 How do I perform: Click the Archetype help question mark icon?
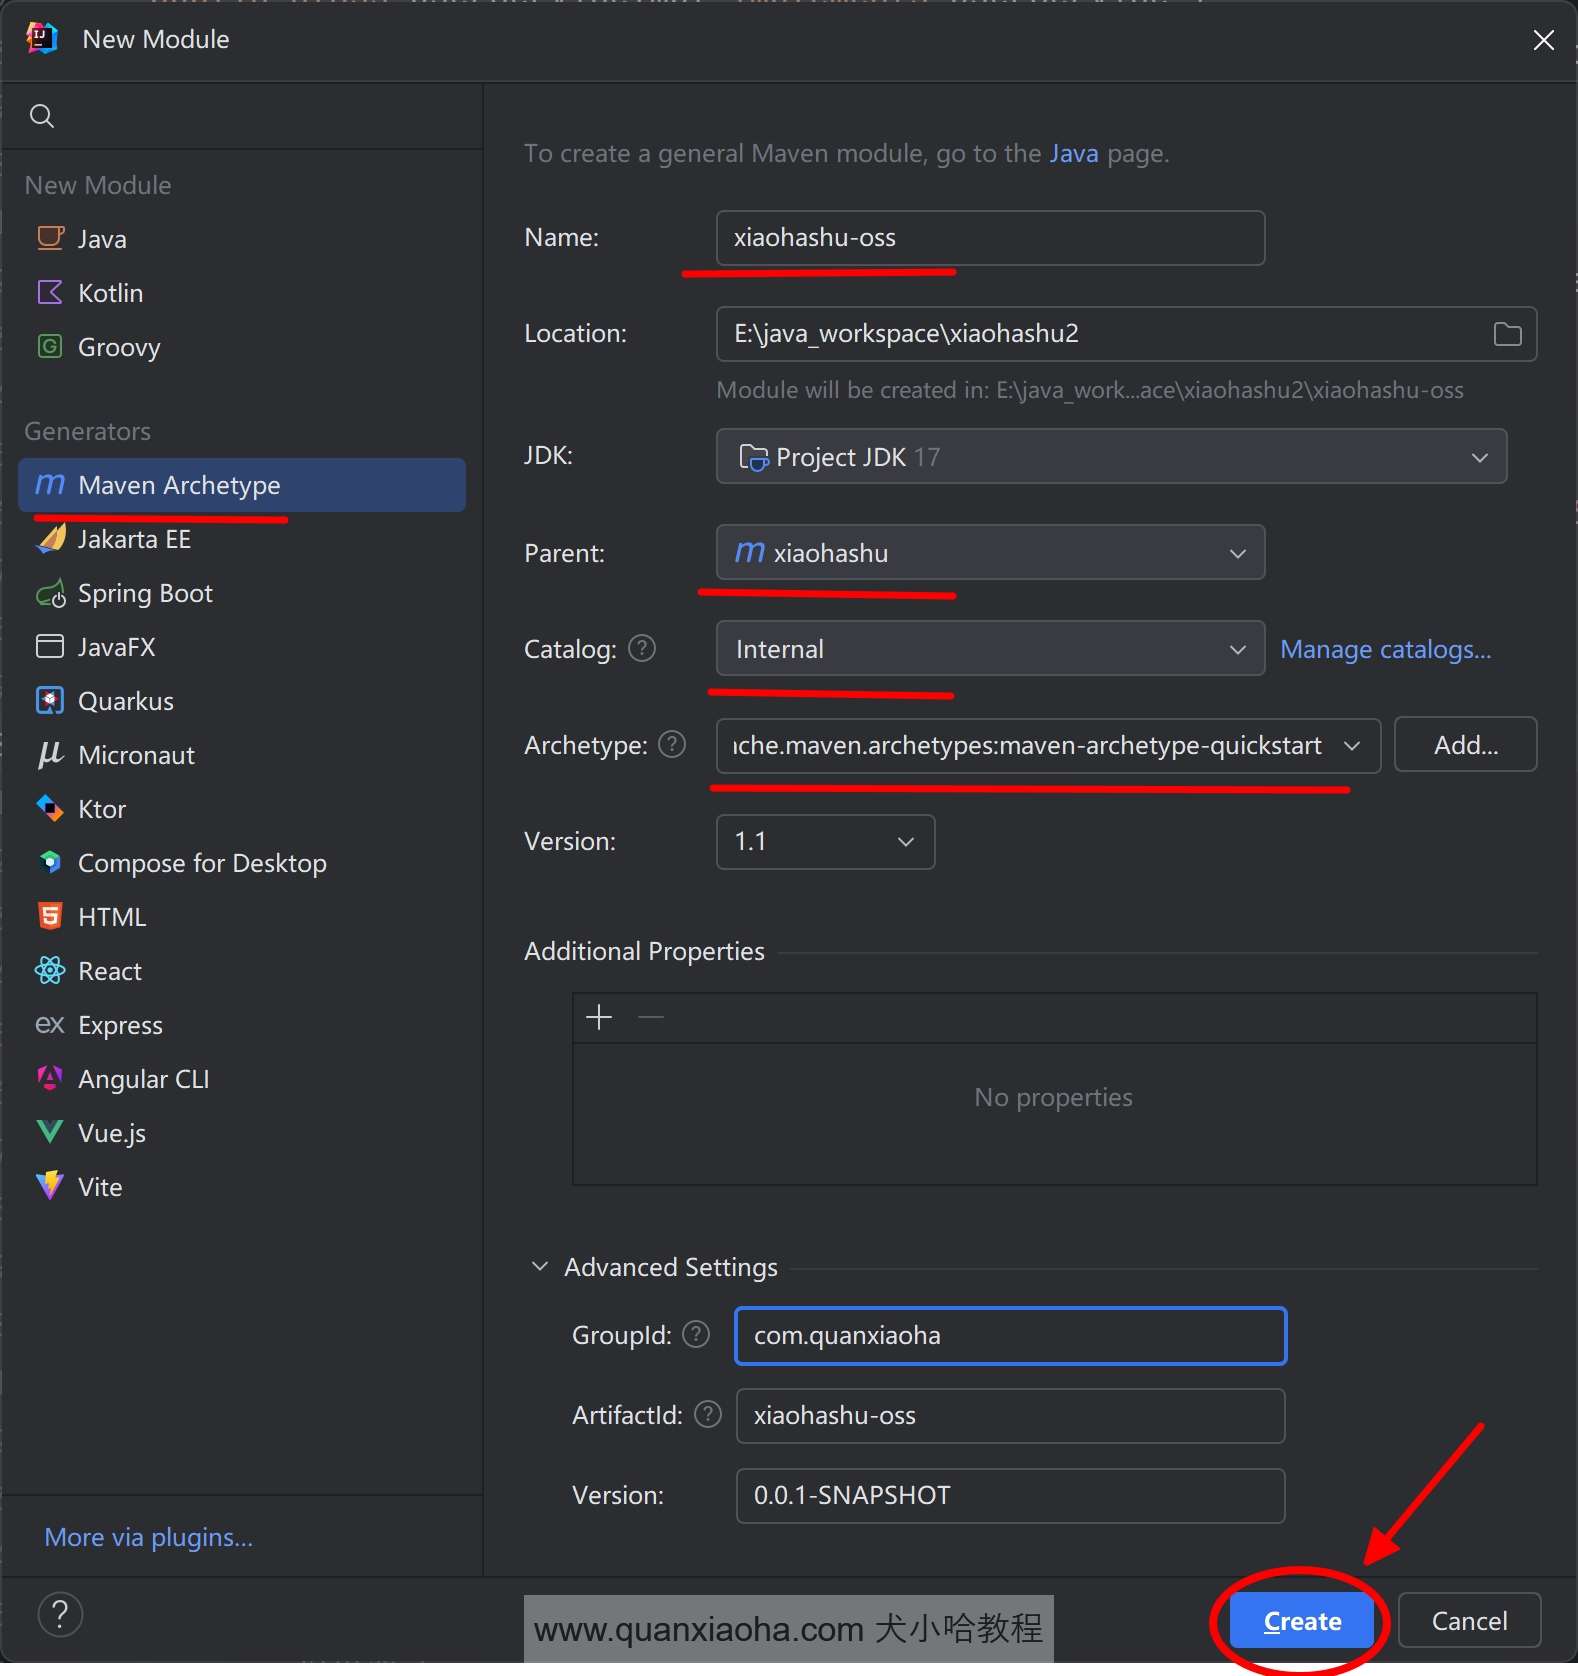click(672, 745)
